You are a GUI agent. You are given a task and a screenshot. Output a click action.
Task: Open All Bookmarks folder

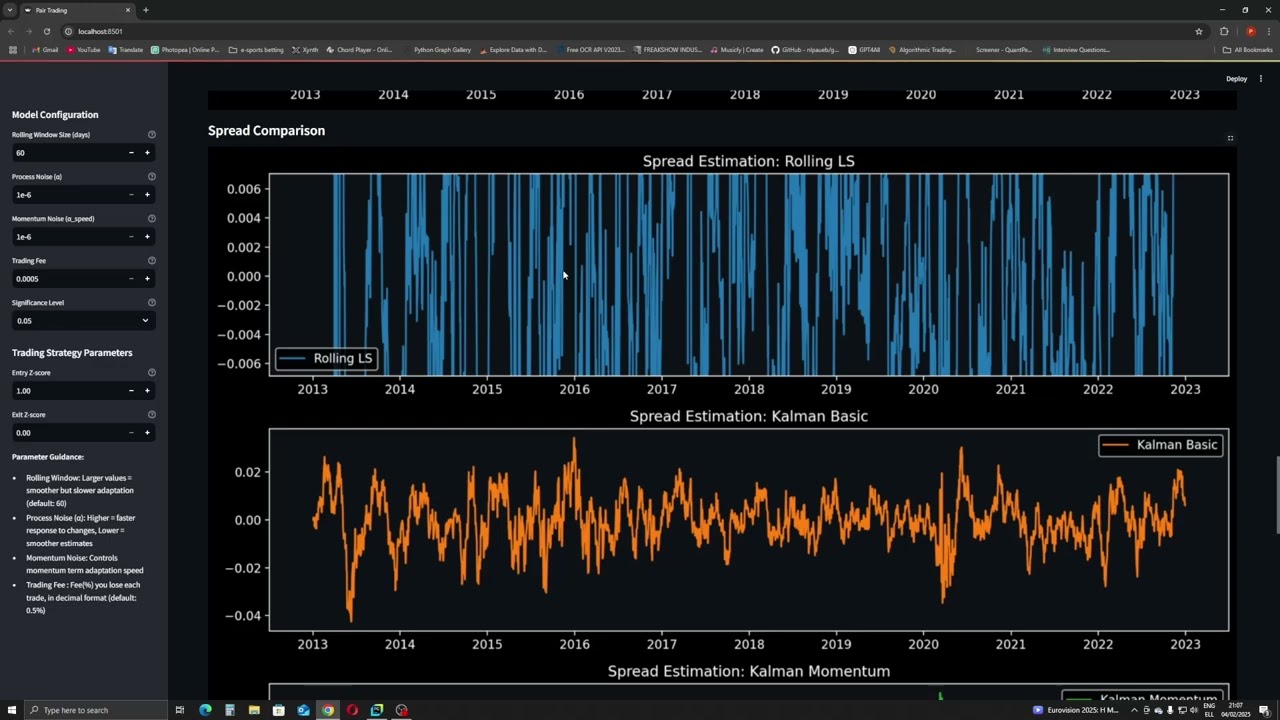coord(1248,50)
